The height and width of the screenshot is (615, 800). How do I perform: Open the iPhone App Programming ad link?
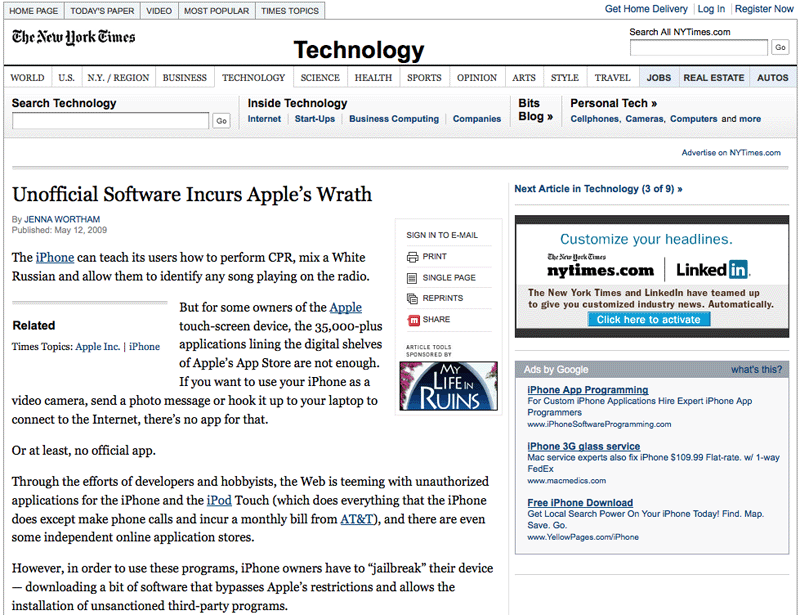pyautogui.click(x=588, y=390)
